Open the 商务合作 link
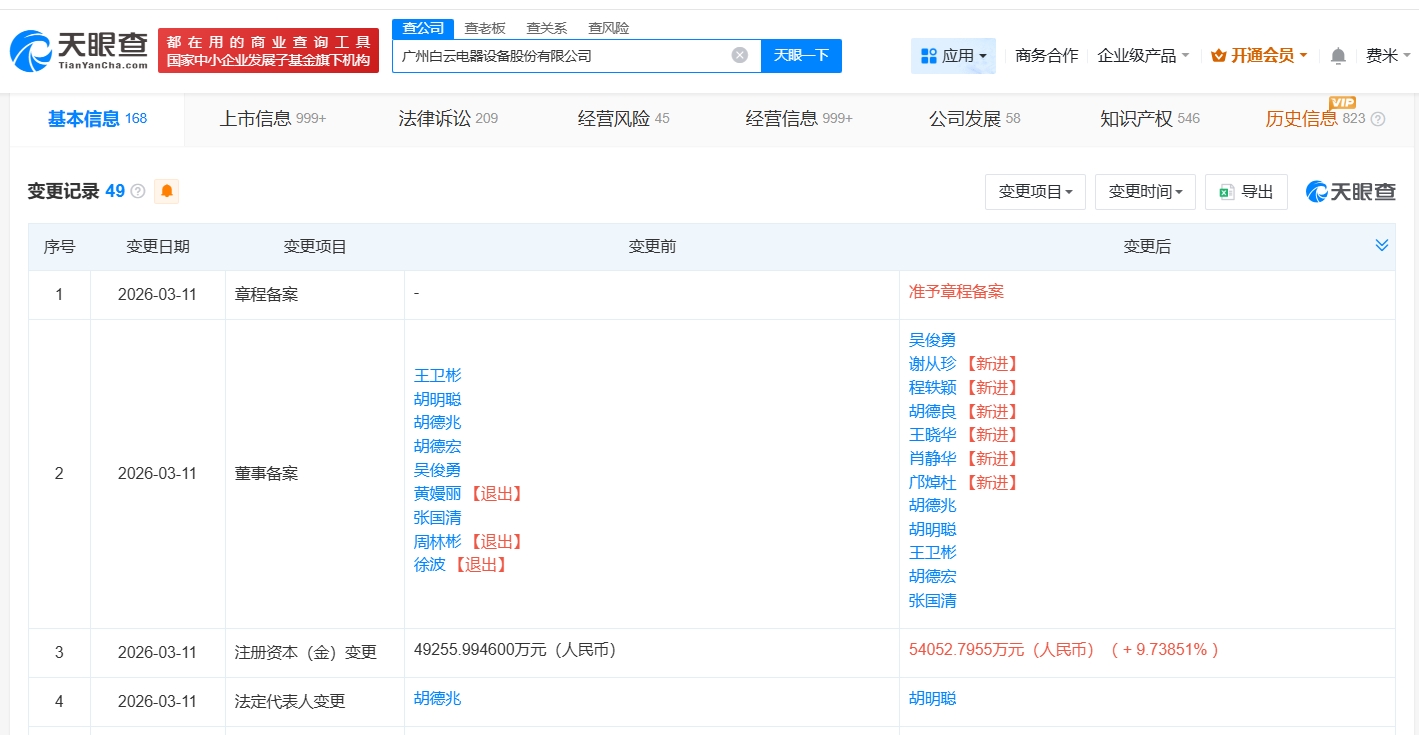Screen dimensions: 1419x735 [x=1046, y=56]
